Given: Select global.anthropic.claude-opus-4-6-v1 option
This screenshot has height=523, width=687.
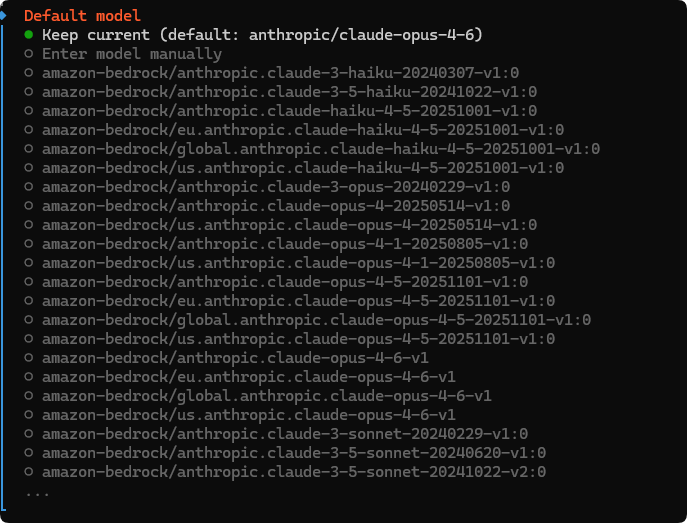Looking at the screenshot, I should pos(266,396).
